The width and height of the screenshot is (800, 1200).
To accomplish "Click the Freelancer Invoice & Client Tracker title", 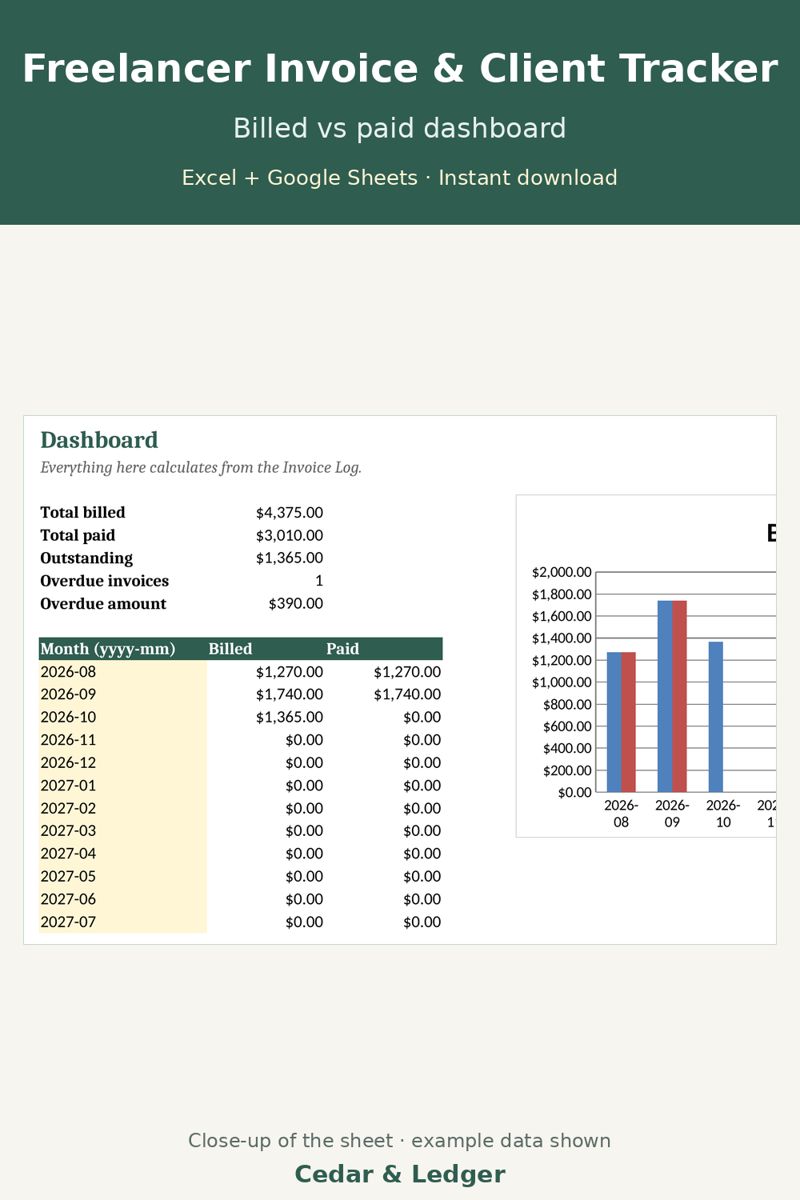I will [x=400, y=69].
